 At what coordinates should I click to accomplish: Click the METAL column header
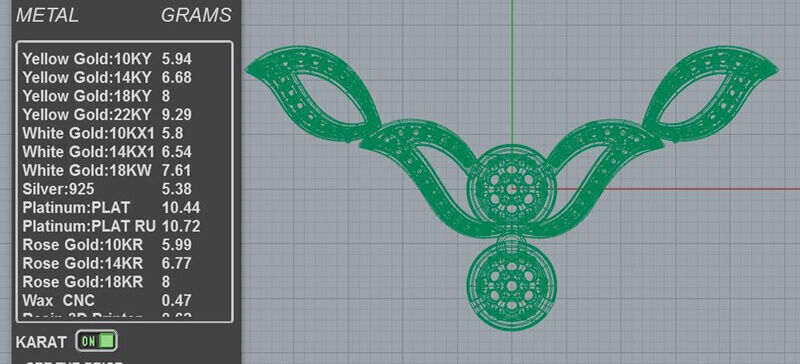47,15
